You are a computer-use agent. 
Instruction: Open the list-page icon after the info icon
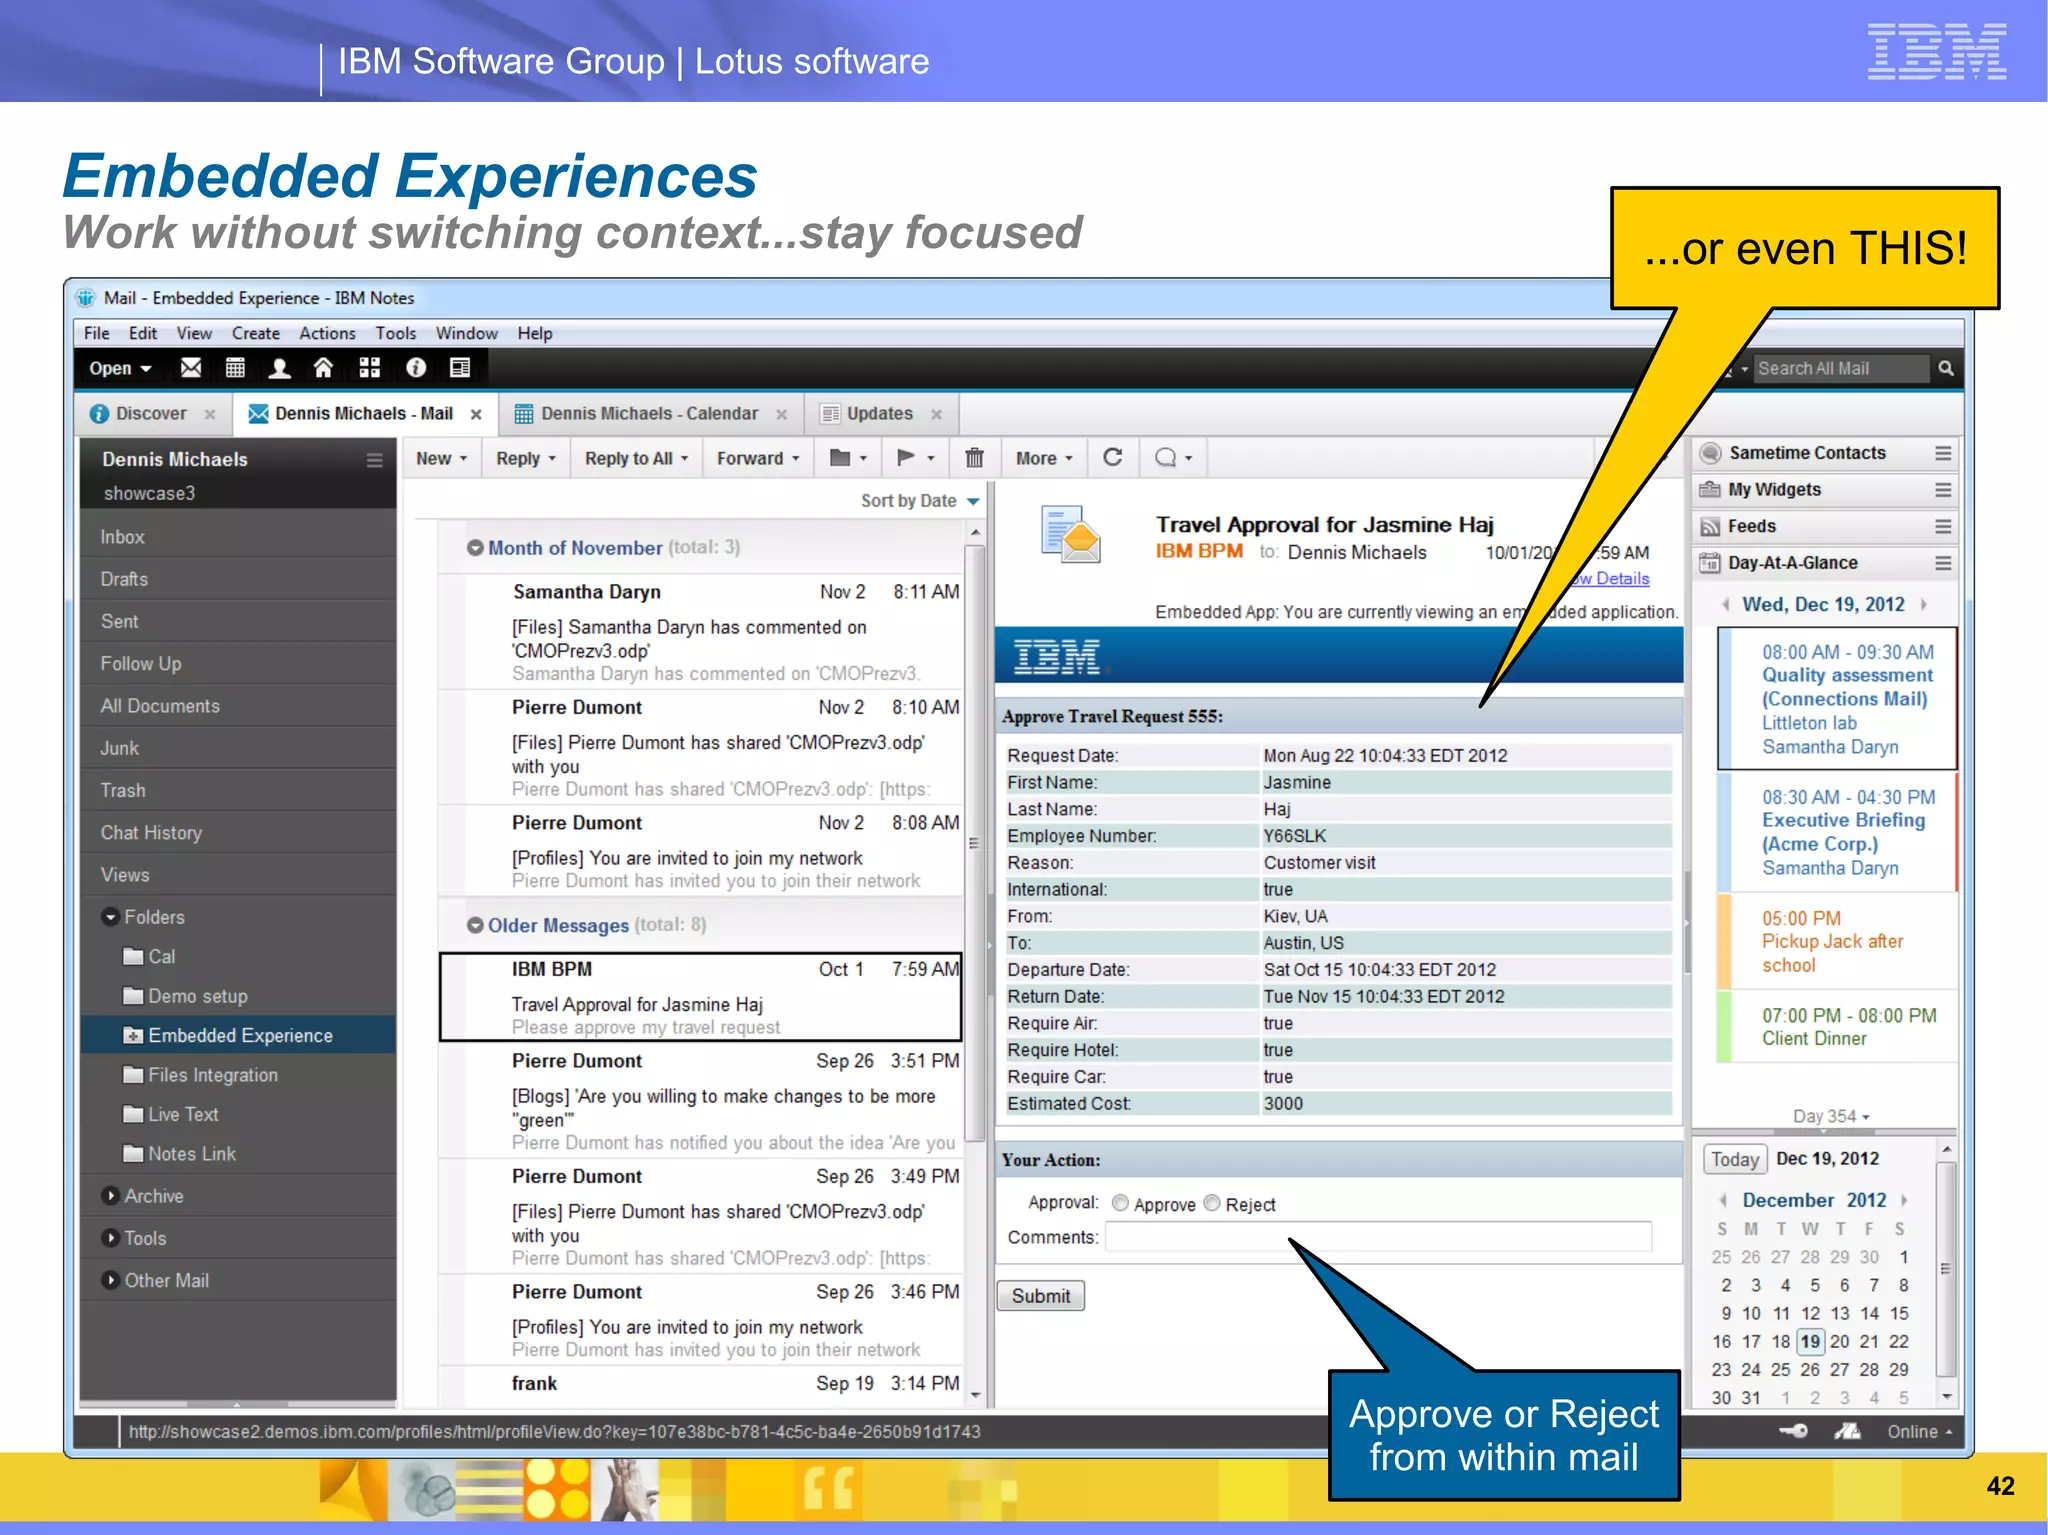[460, 368]
